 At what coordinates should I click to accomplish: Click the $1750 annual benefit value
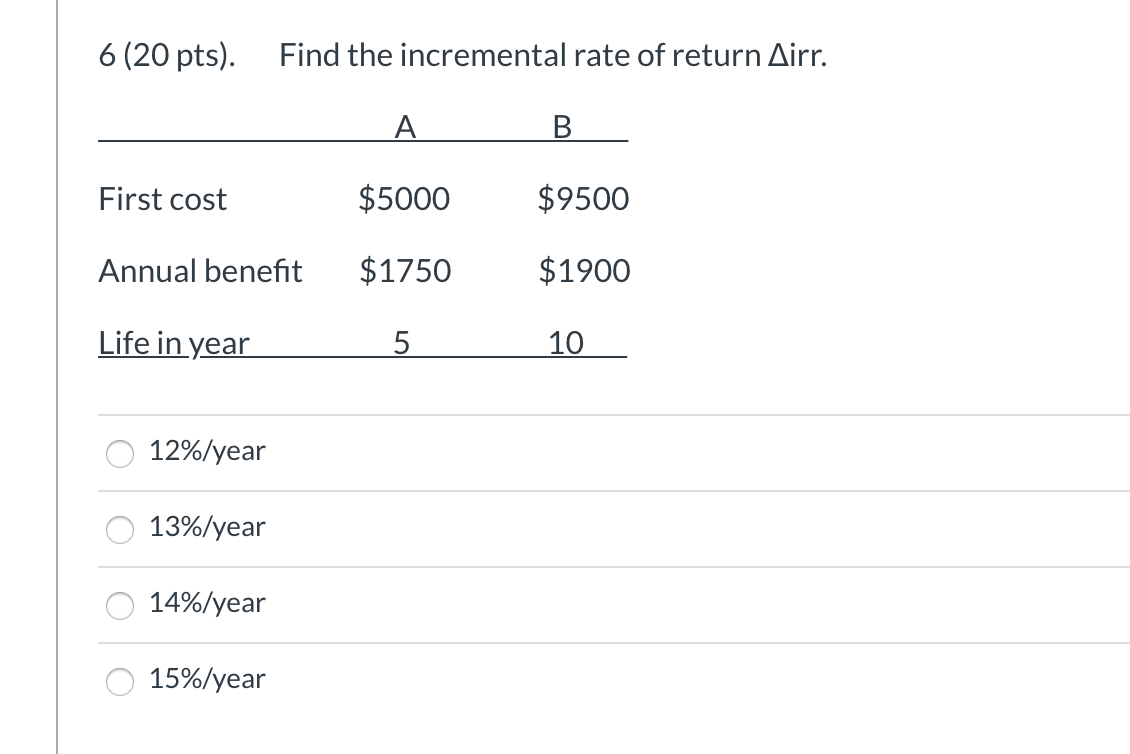pyautogui.click(x=404, y=270)
